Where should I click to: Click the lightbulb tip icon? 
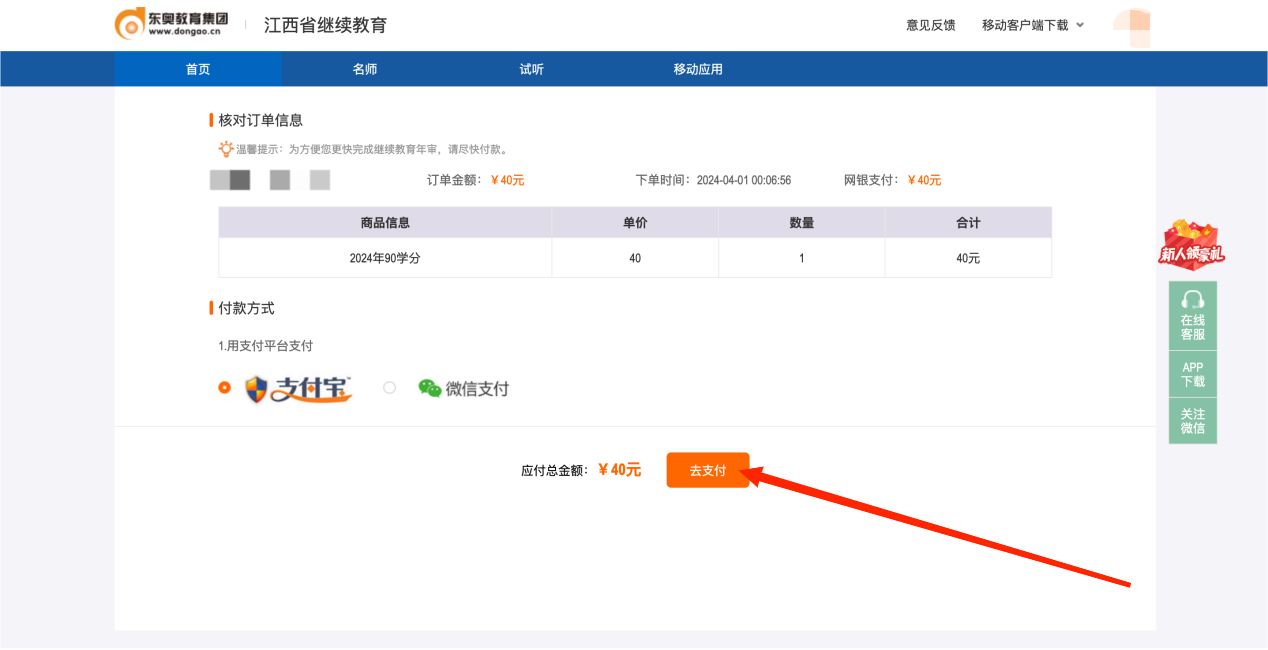pos(226,149)
